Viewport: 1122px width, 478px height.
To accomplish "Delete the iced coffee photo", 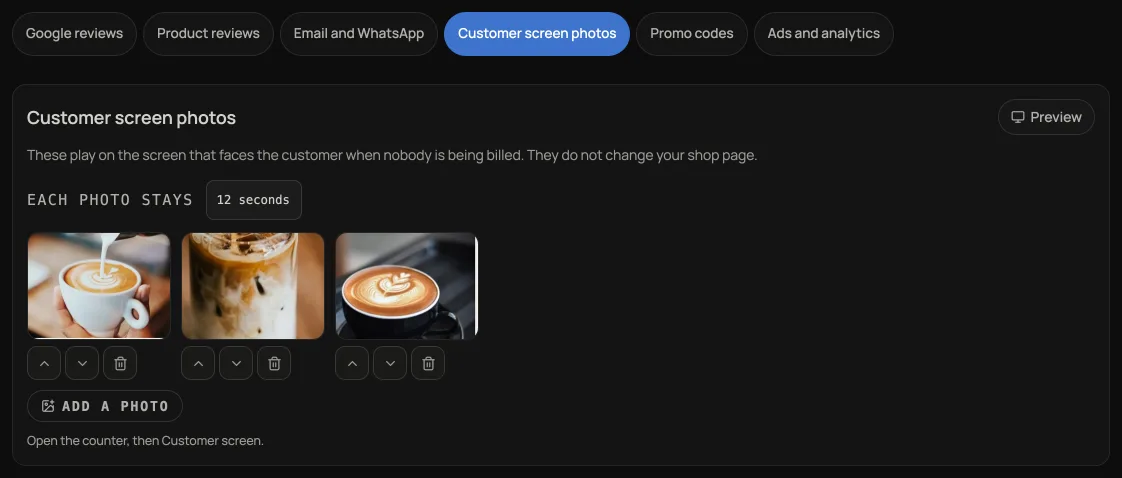I will pos(274,363).
